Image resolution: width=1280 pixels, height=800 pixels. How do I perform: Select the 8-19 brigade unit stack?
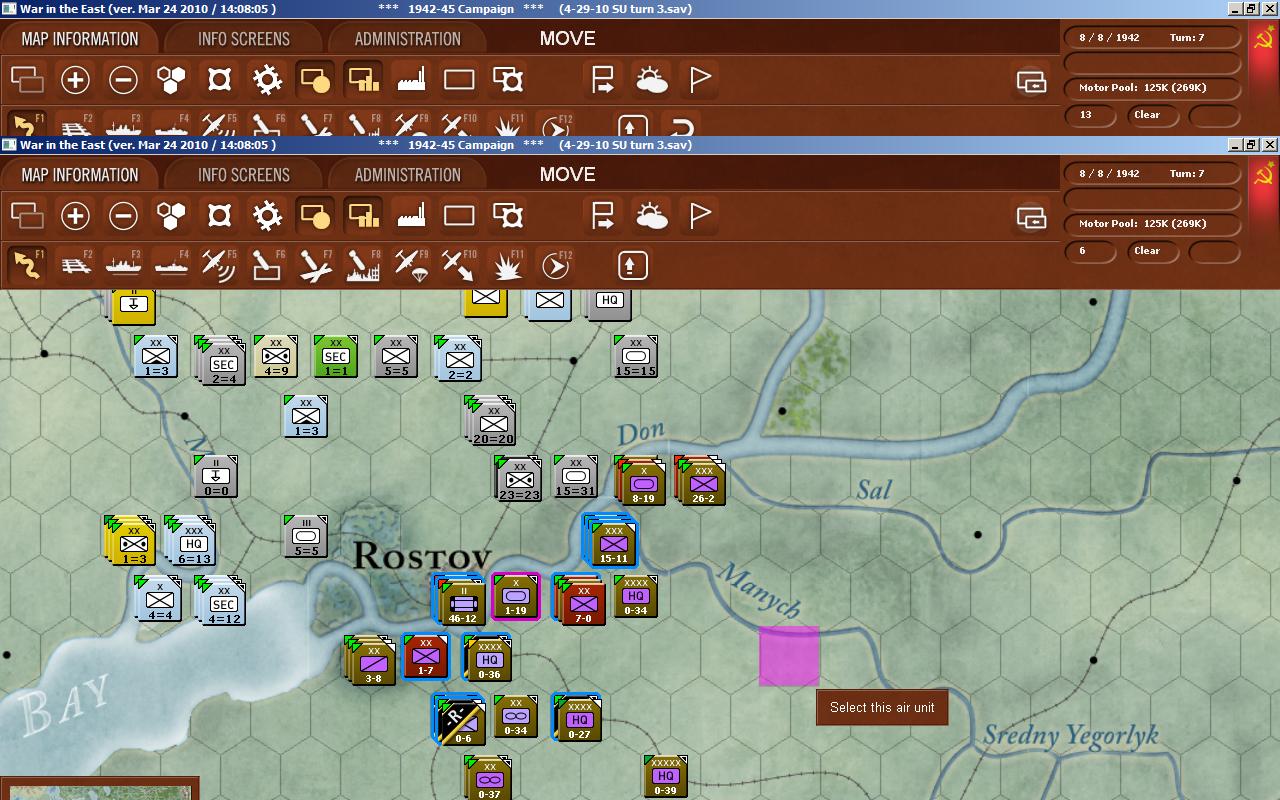641,481
